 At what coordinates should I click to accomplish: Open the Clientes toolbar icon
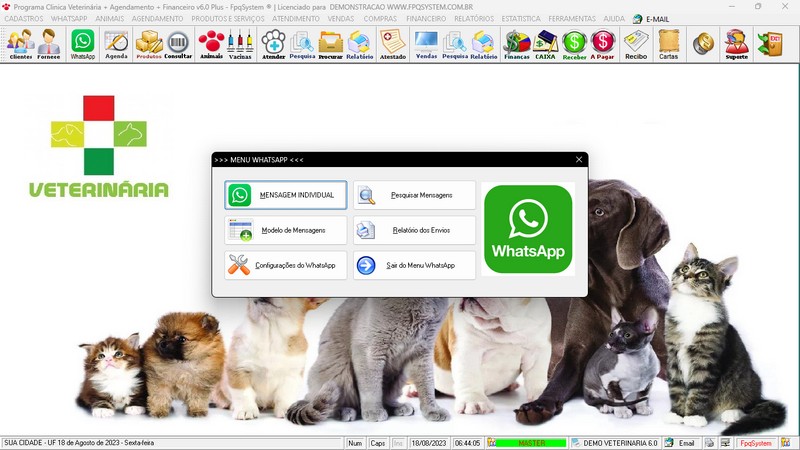pos(20,44)
